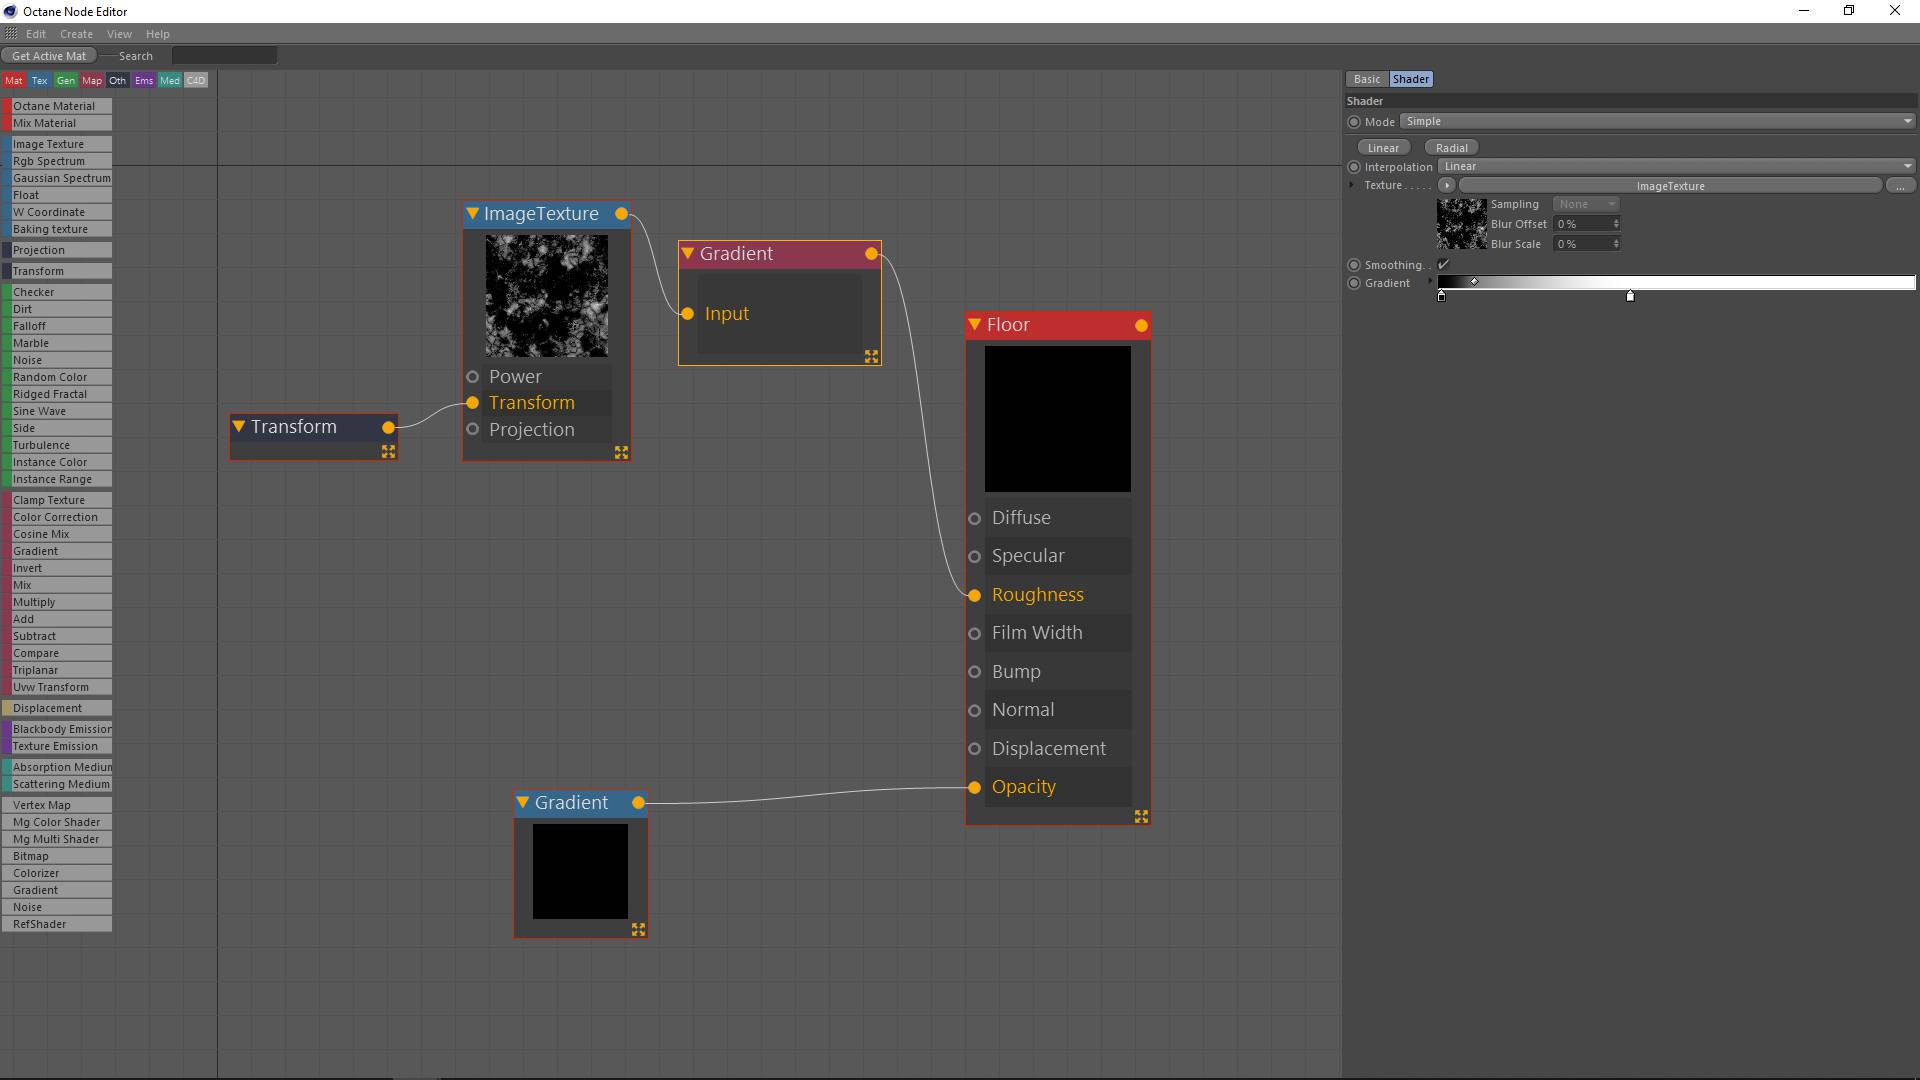This screenshot has height=1080, width=1920.
Task: Expand the Texture disclosure triangle
Action: [1351, 186]
